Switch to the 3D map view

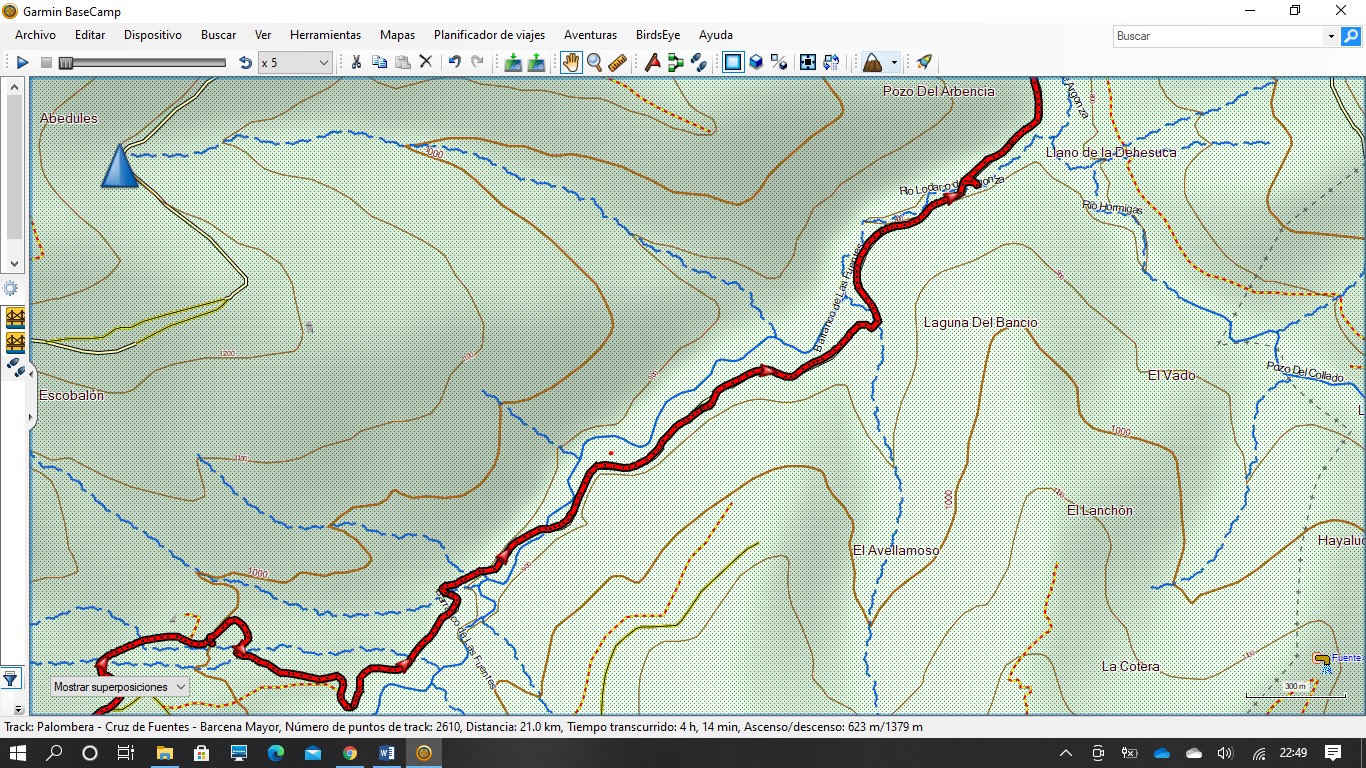coord(756,62)
